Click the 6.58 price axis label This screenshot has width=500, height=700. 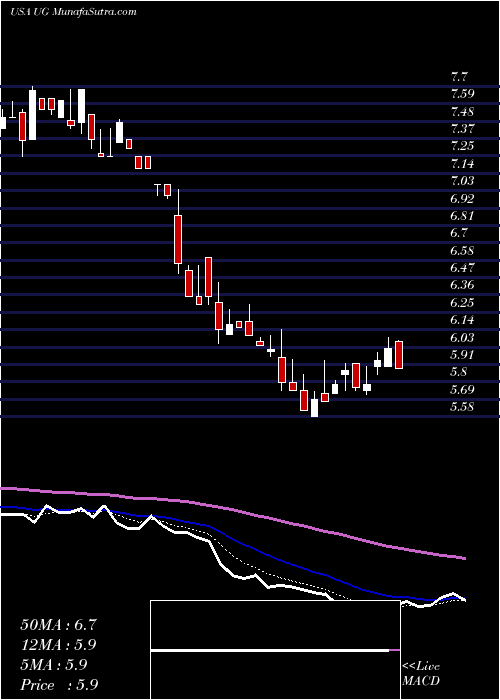click(462, 251)
